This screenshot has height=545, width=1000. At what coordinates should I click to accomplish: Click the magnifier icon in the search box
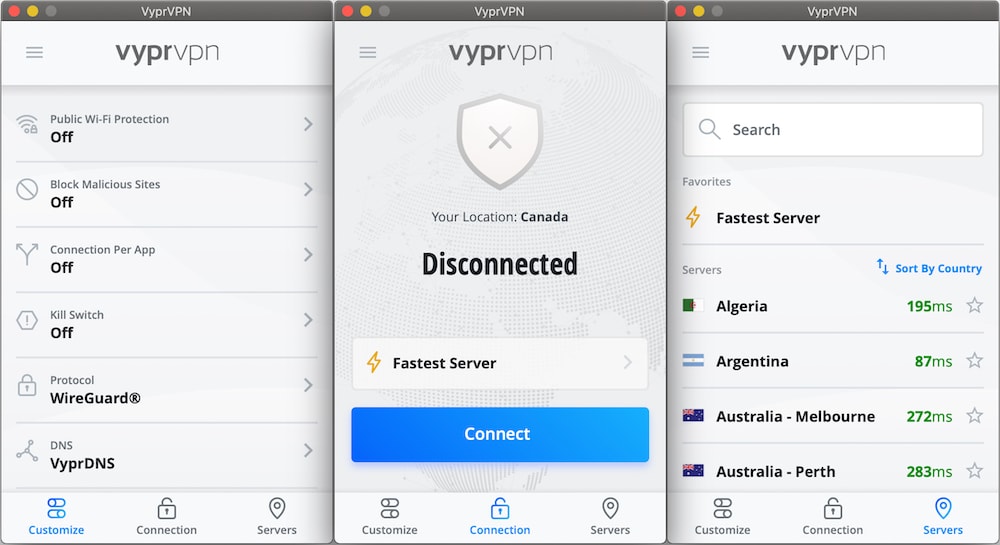(x=709, y=129)
